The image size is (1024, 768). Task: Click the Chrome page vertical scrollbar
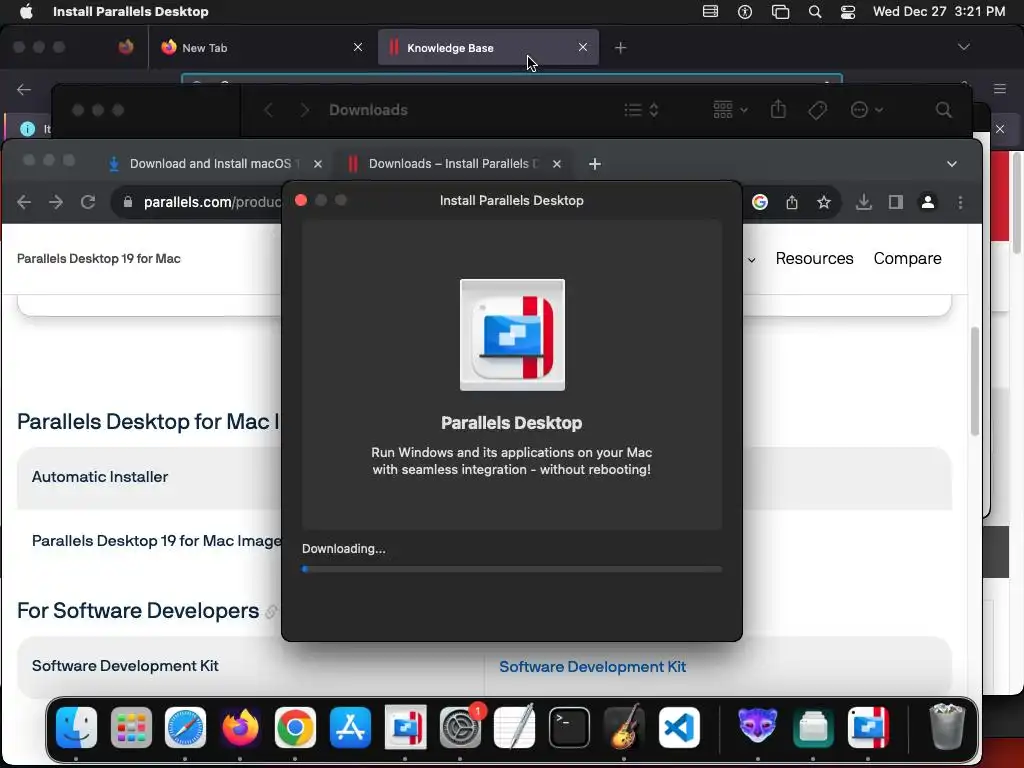pyautogui.click(x=974, y=381)
